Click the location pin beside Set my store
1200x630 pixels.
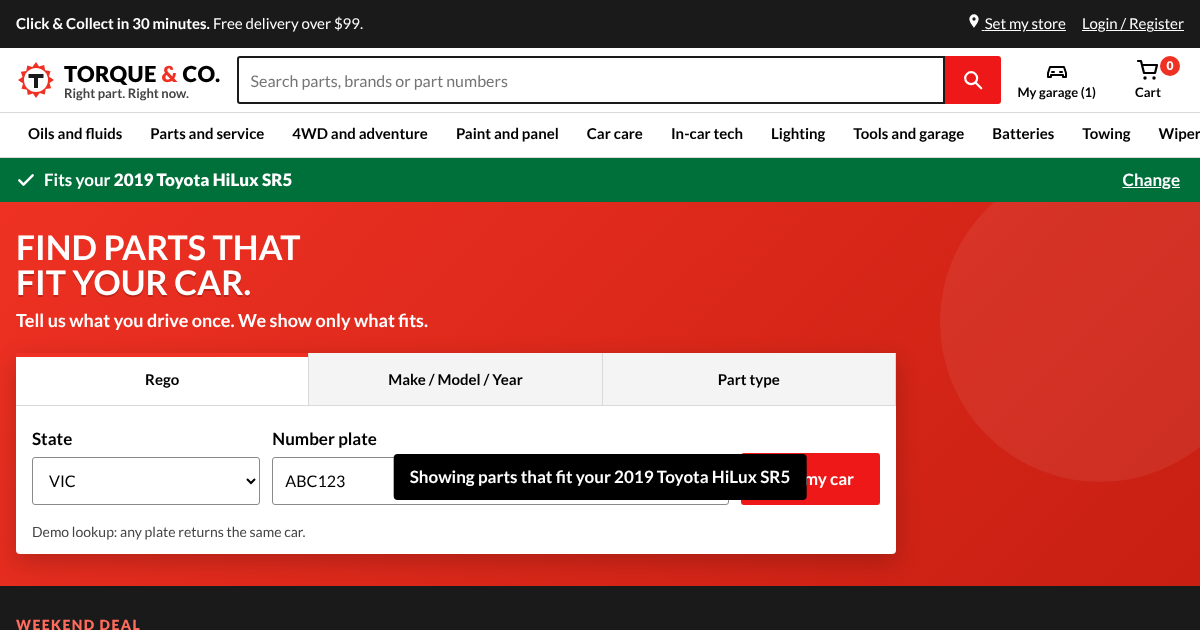pyautogui.click(x=974, y=22)
